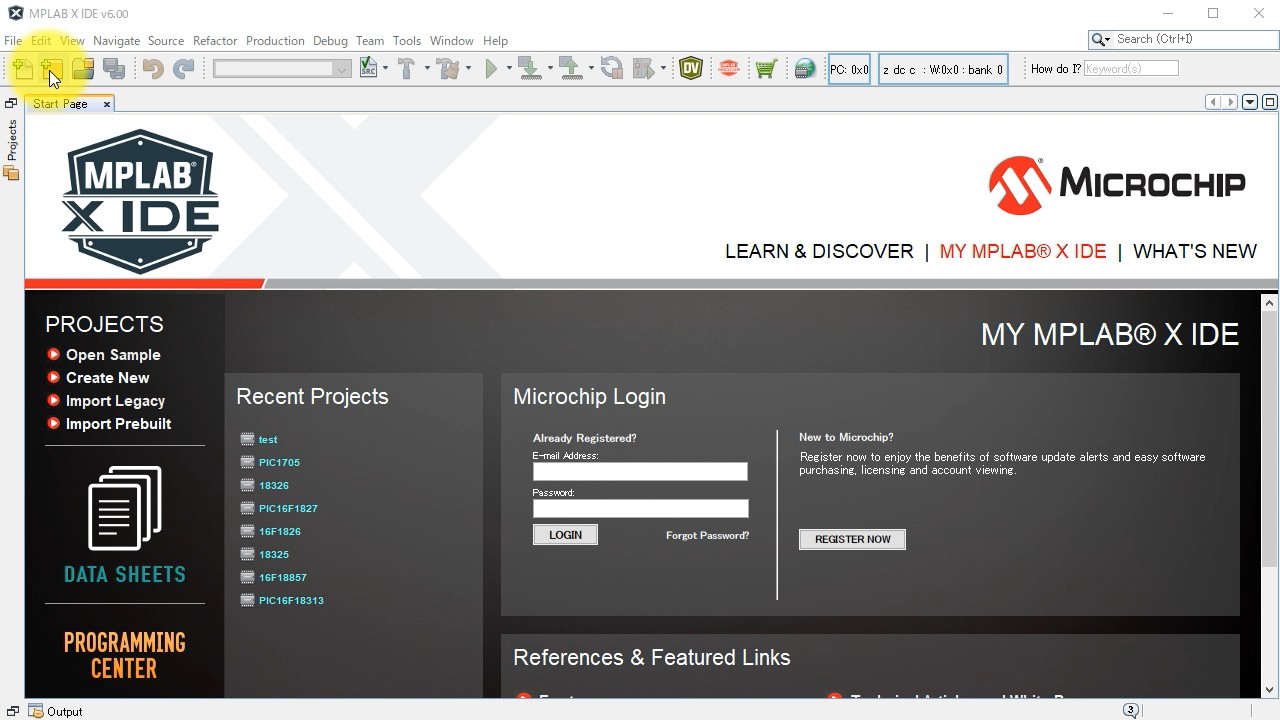Open the Microchip store shopping cart icon

tap(766, 68)
